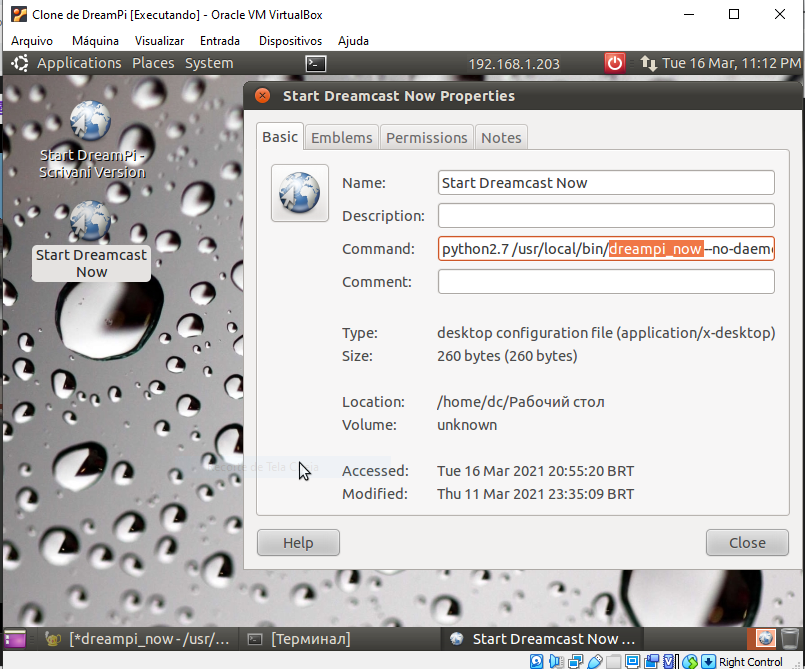The height and width of the screenshot is (669, 805).
Task: Click the VirtualBox display status icon
Action: point(632,661)
